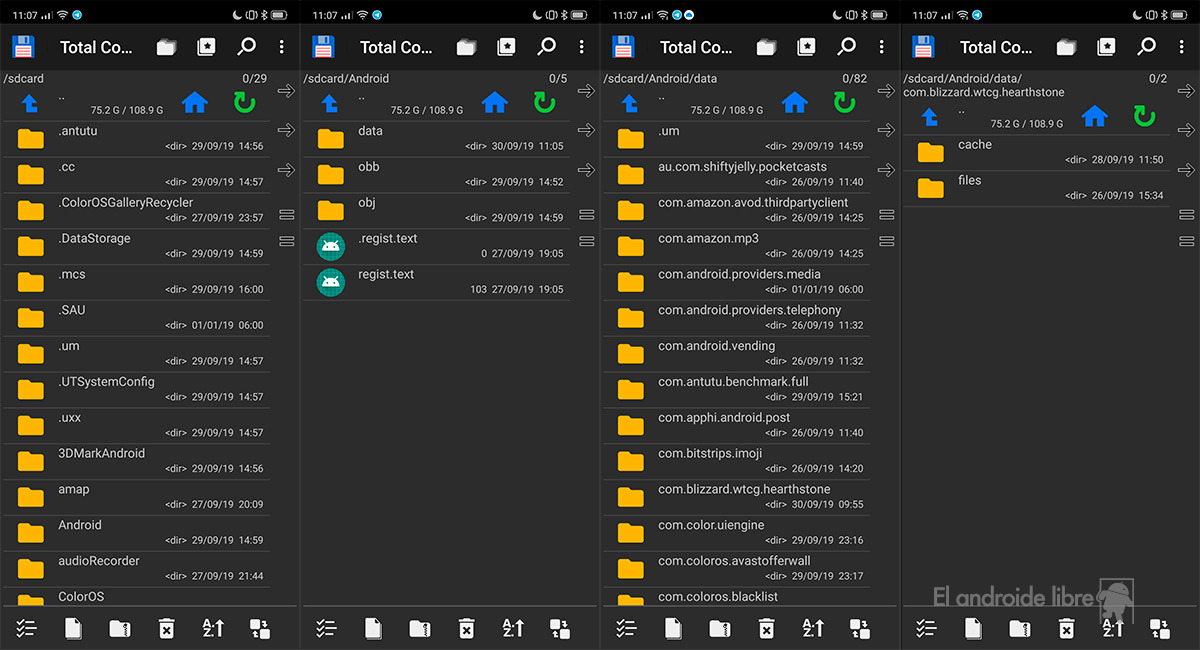Tap delete icon in /sdcard panel bottom bar

click(x=166, y=628)
